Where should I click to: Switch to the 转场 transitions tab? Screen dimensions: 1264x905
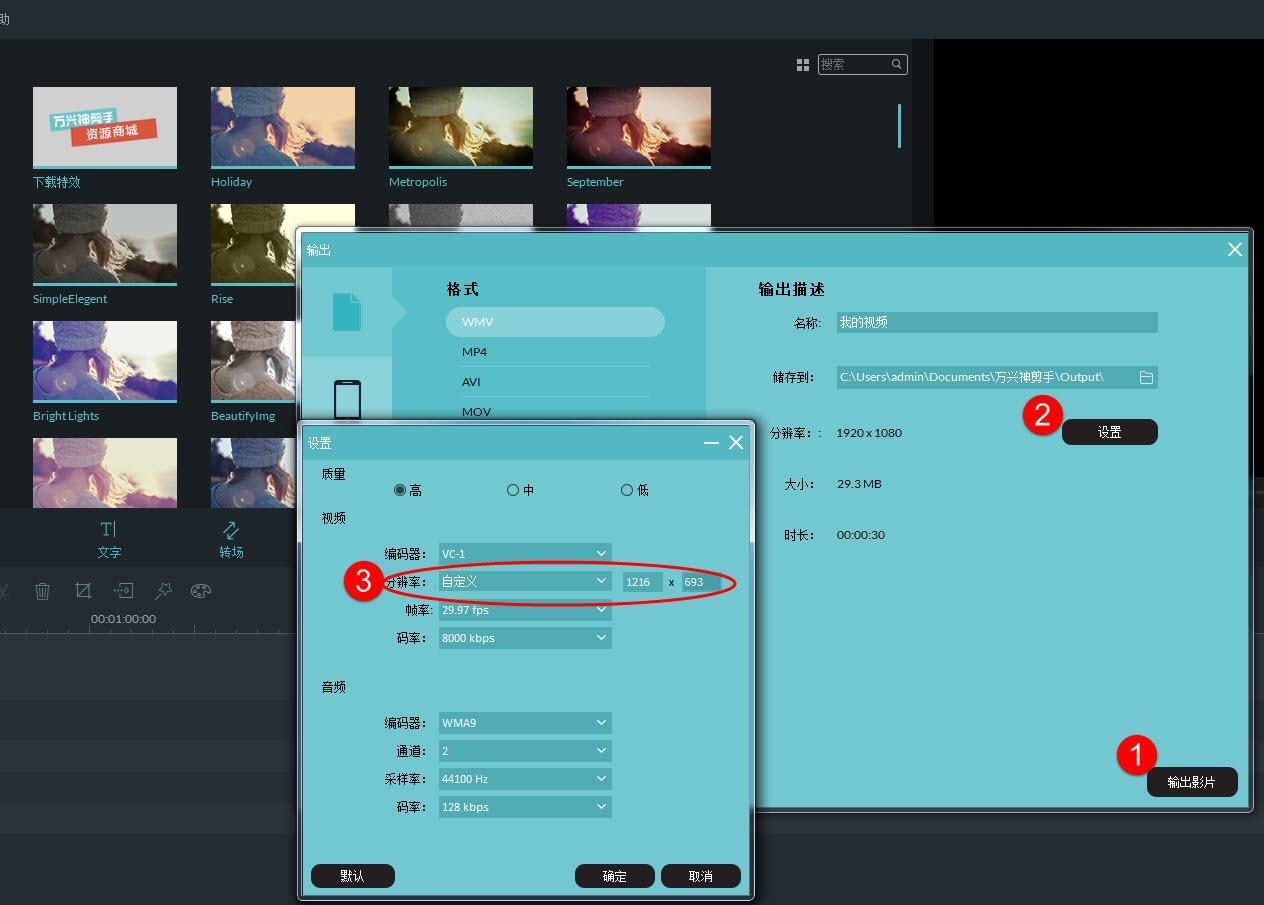click(229, 537)
